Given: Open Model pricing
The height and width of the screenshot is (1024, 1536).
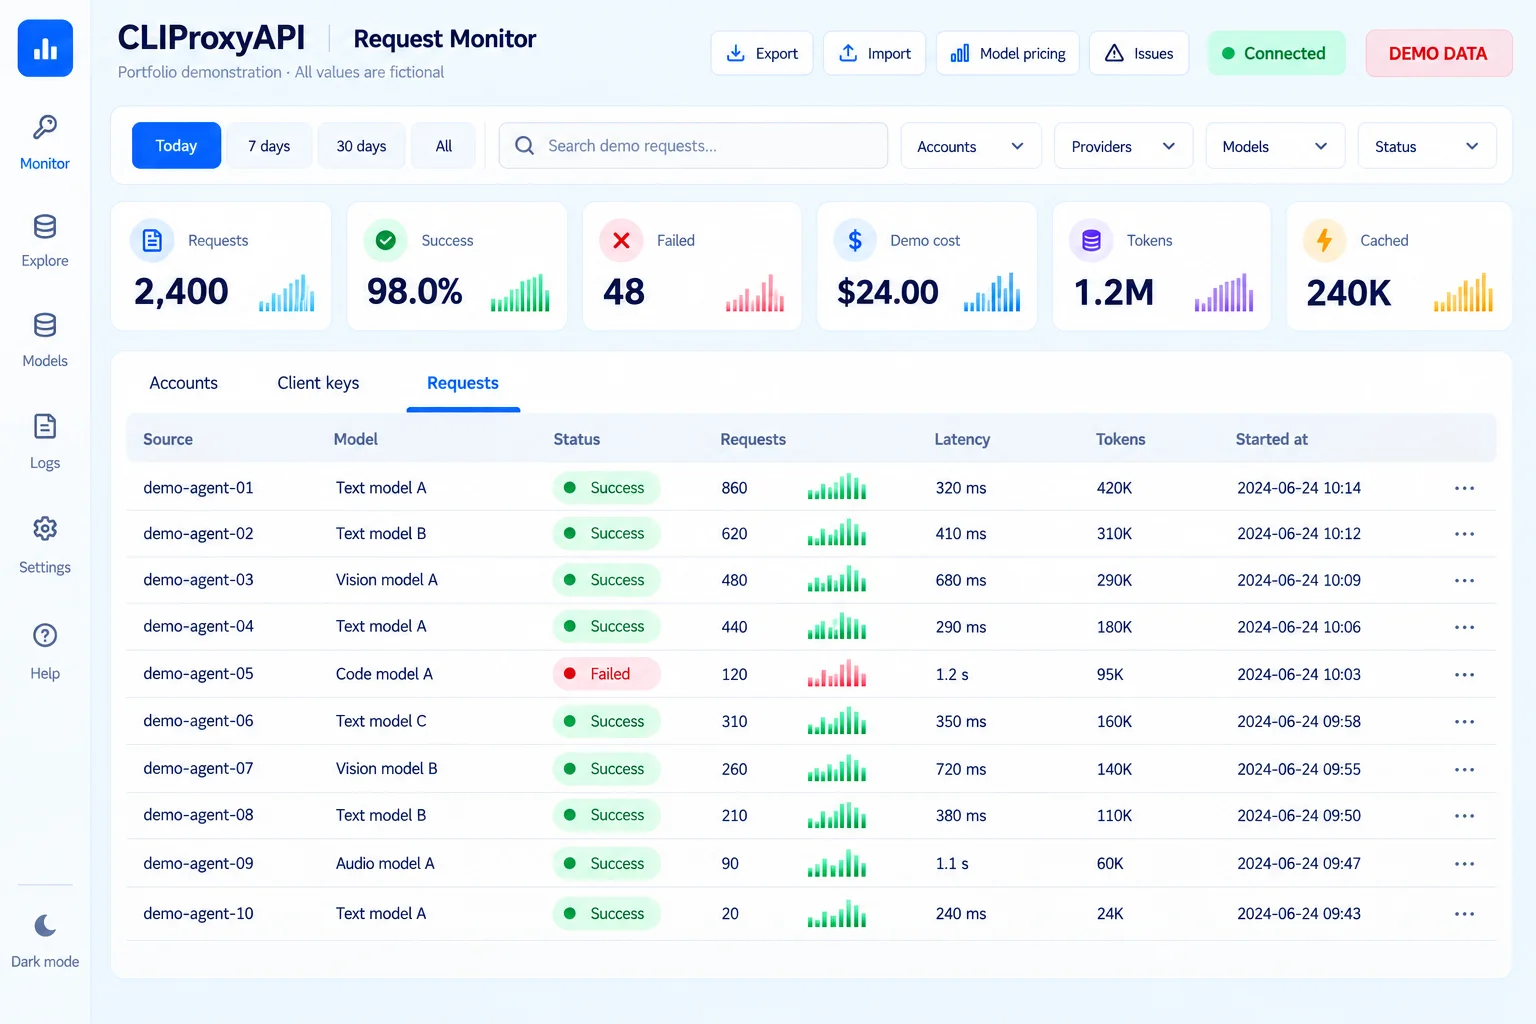Looking at the screenshot, I should tap(1007, 53).
